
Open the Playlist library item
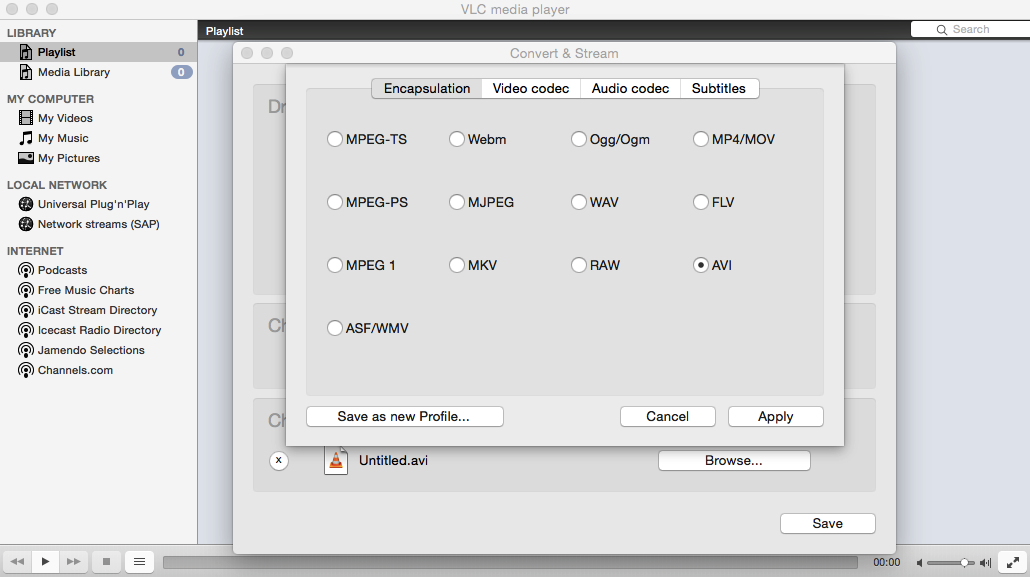[98, 52]
